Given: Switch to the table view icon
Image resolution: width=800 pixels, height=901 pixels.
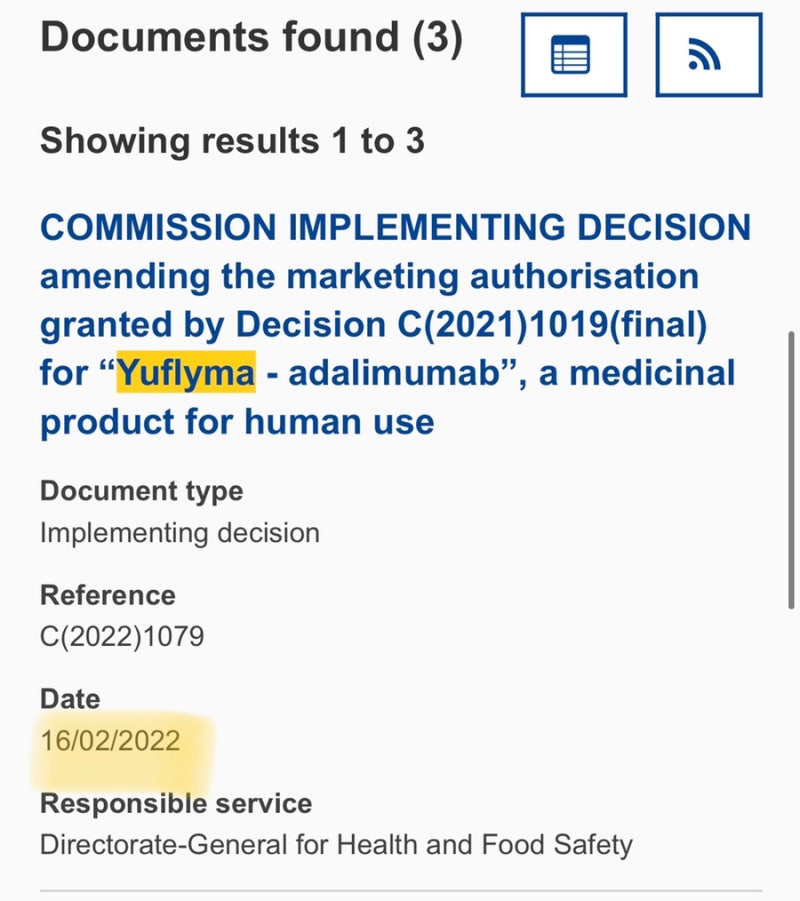Looking at the screenshot, I should (x=573, y=54).
